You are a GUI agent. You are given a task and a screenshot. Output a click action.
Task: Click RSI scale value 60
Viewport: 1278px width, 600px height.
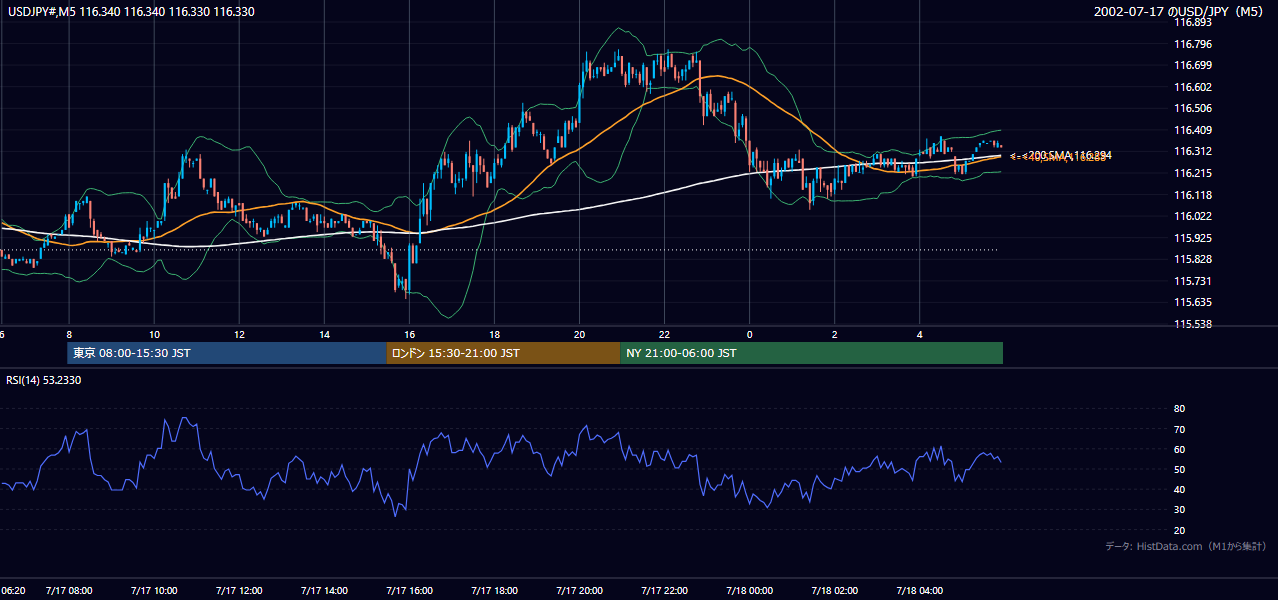(x=1179, y=449)
